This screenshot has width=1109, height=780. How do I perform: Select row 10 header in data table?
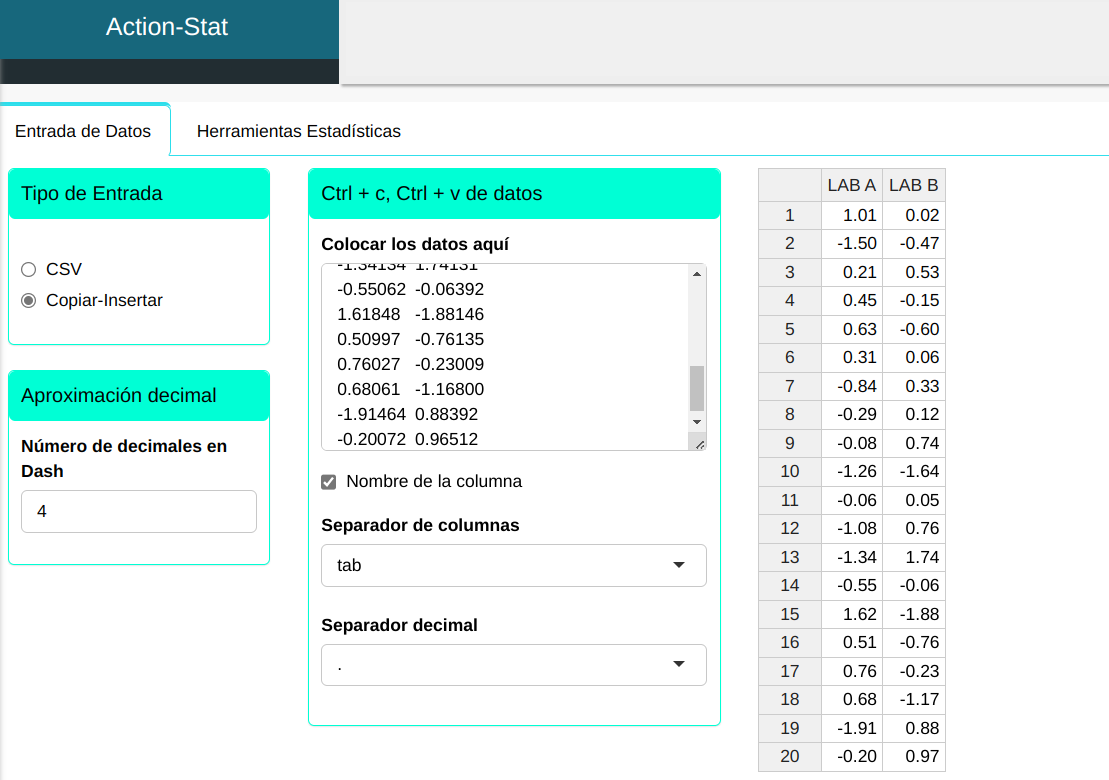pos(789,471)
